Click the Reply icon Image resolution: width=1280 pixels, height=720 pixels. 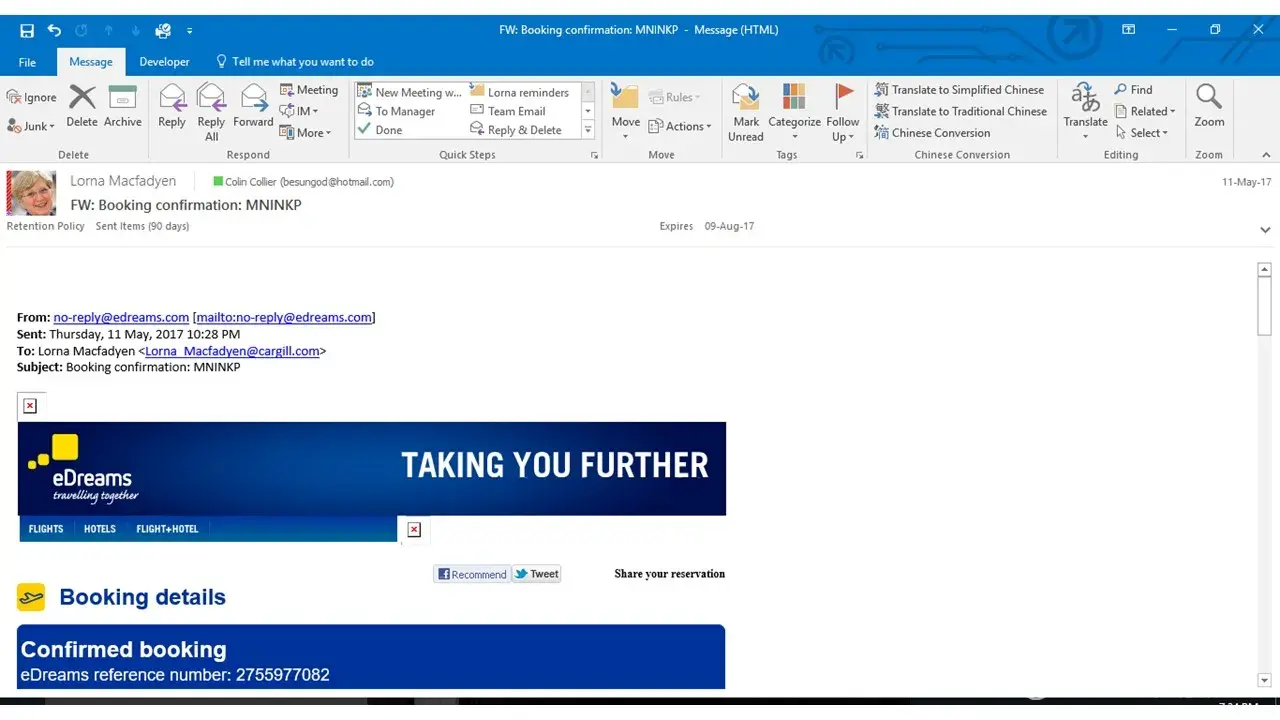click(x=172, y=98)
